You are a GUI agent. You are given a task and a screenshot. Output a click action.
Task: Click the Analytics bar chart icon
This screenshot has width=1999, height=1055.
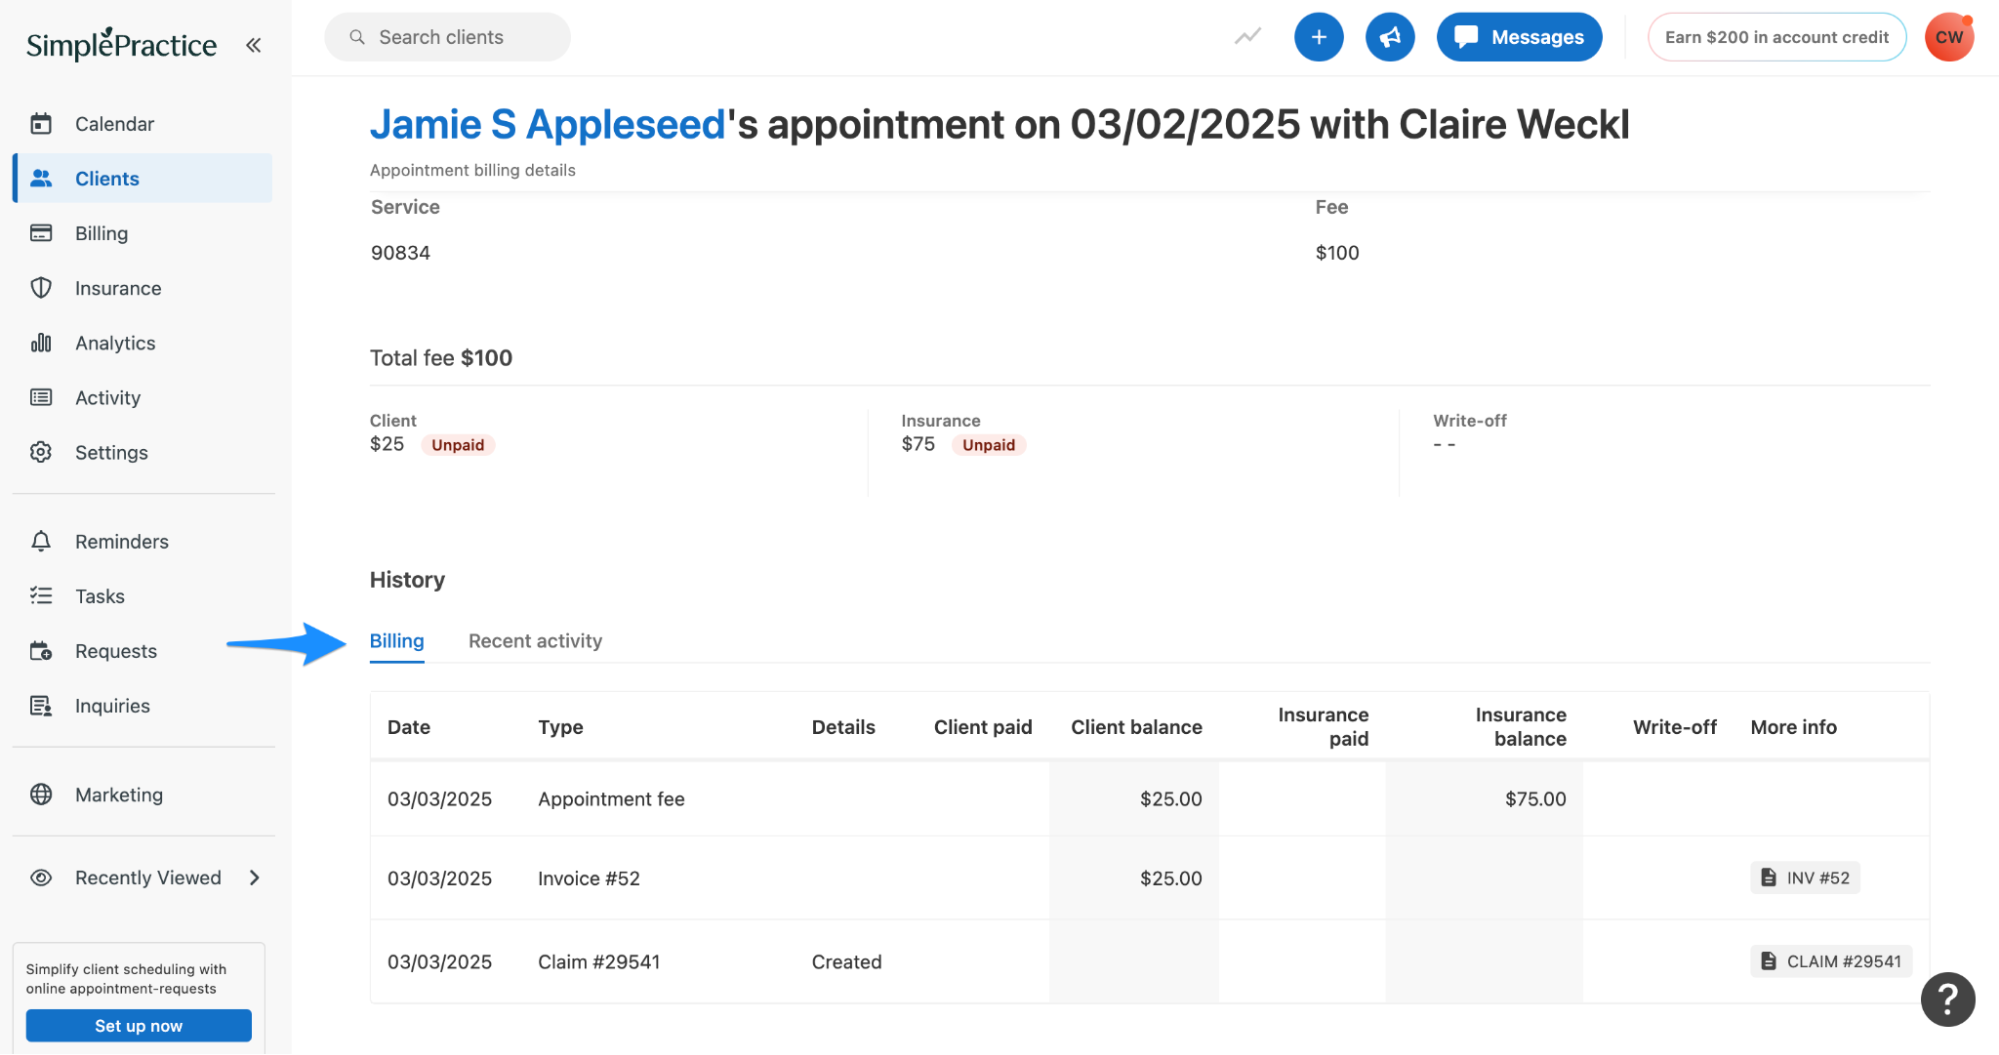point(41,343)
